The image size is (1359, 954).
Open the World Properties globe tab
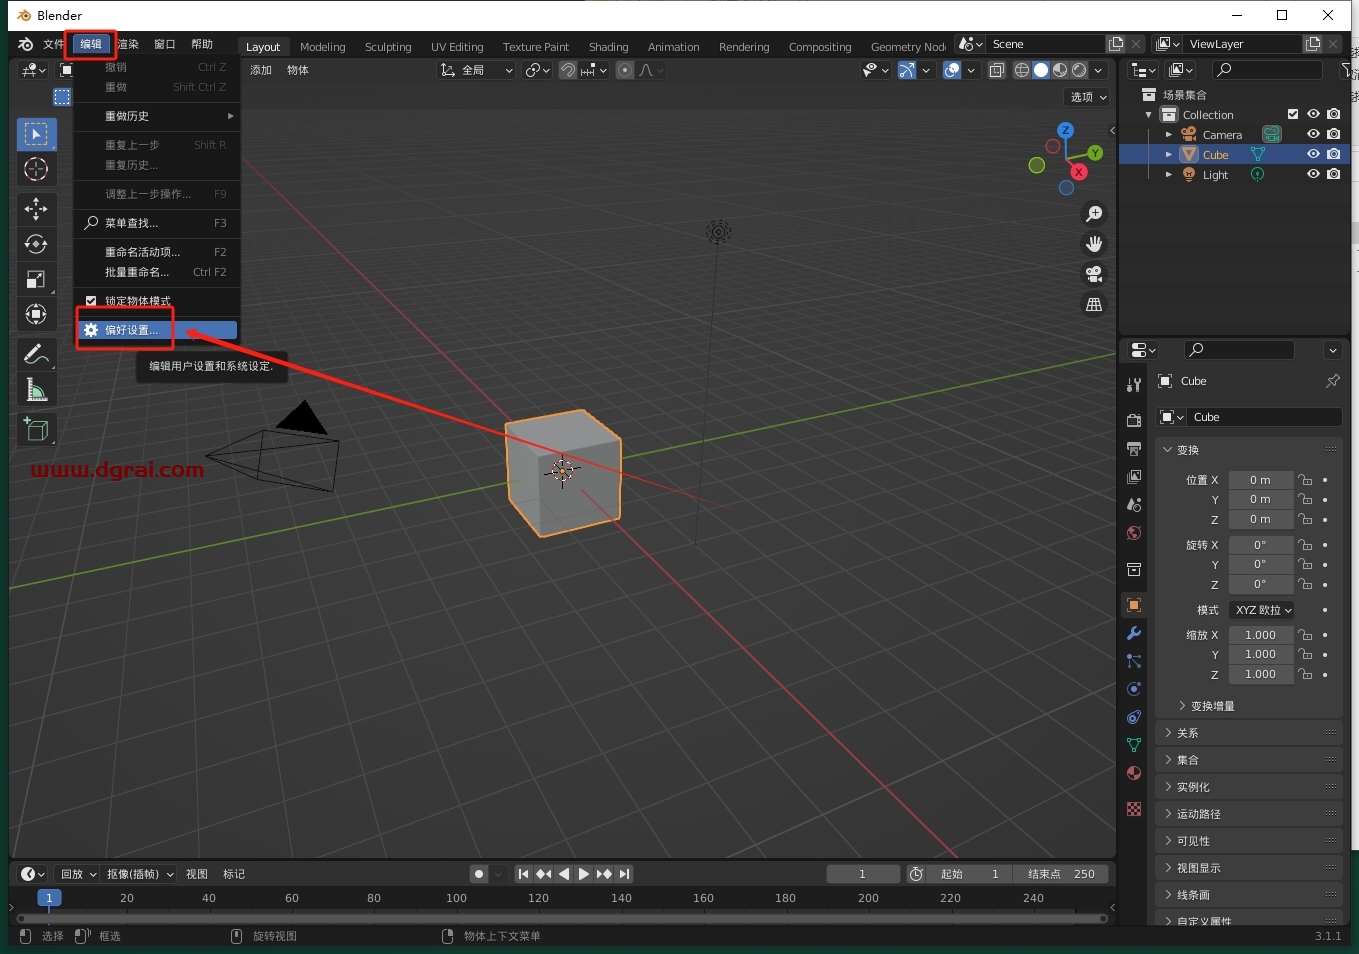(x=1133, y=533)
